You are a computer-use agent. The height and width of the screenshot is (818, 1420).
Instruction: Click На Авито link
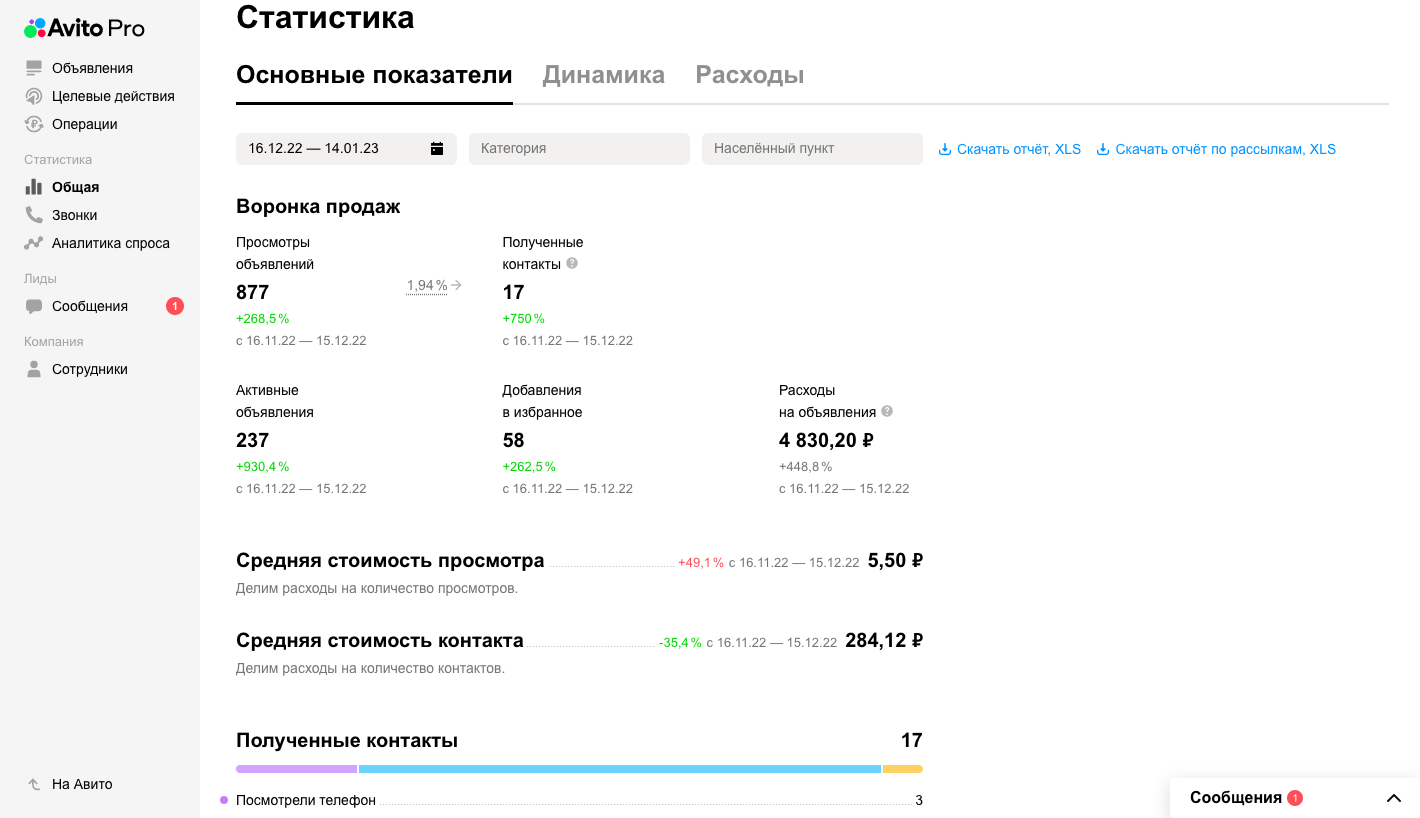pos(82,784)
